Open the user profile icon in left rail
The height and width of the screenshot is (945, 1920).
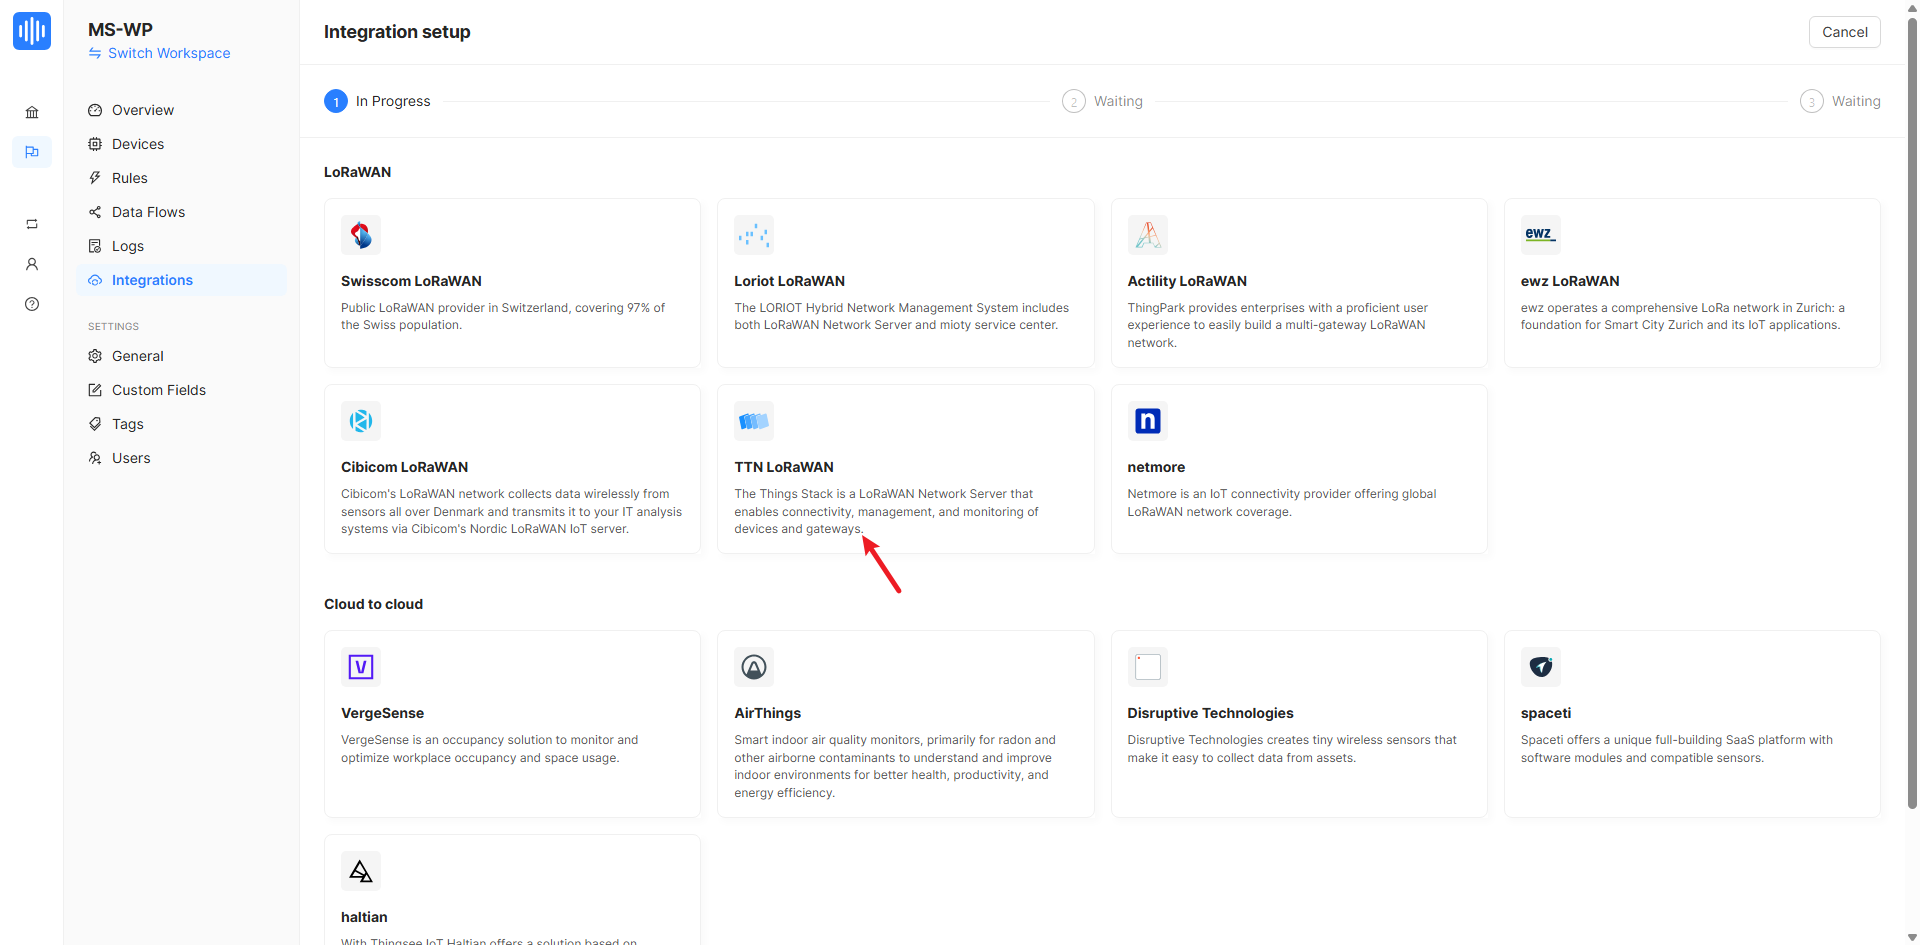tap(32, 264)
